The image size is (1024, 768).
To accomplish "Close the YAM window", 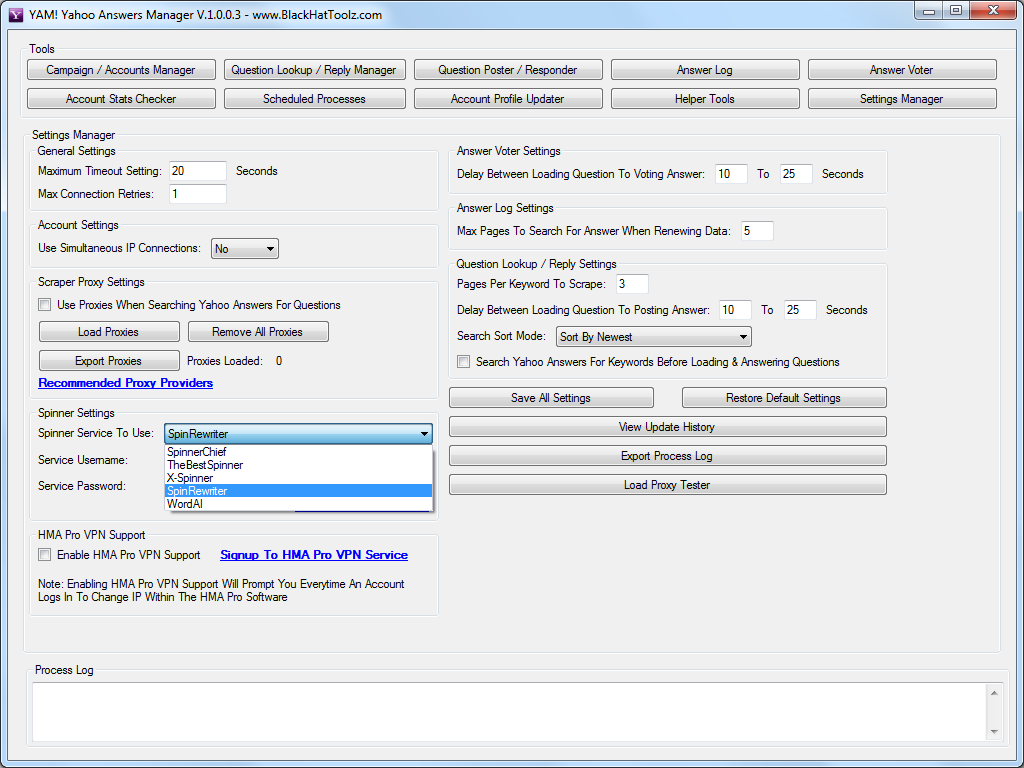I will (993, 11).
